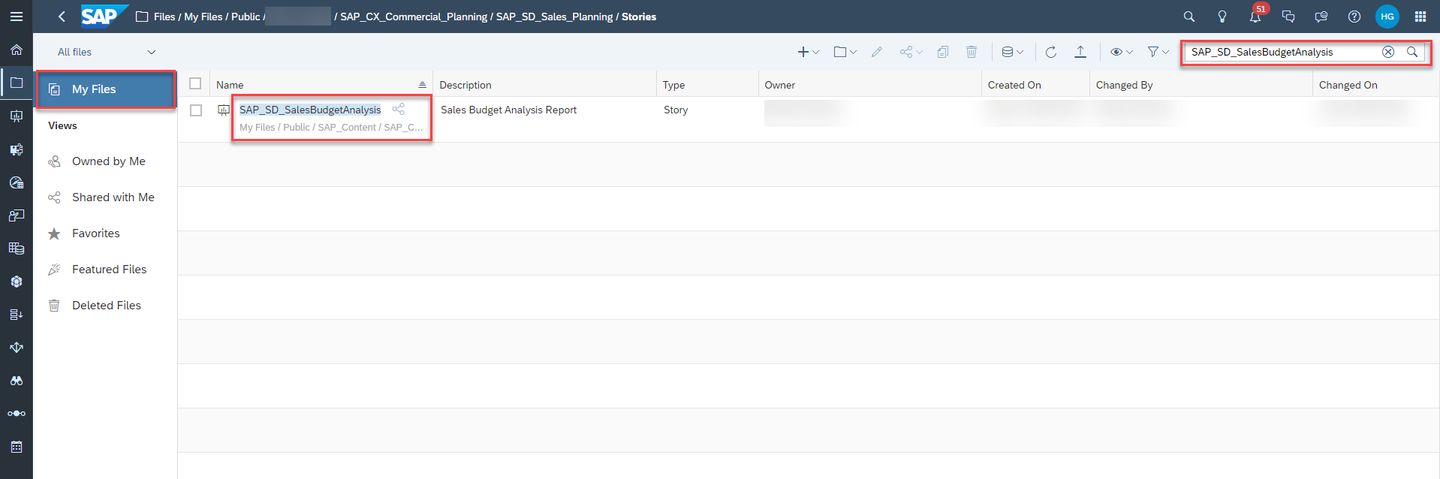The image size is (1440, 479).
Task: Click the Upload file icon in toolbar
Action: 1080,52
